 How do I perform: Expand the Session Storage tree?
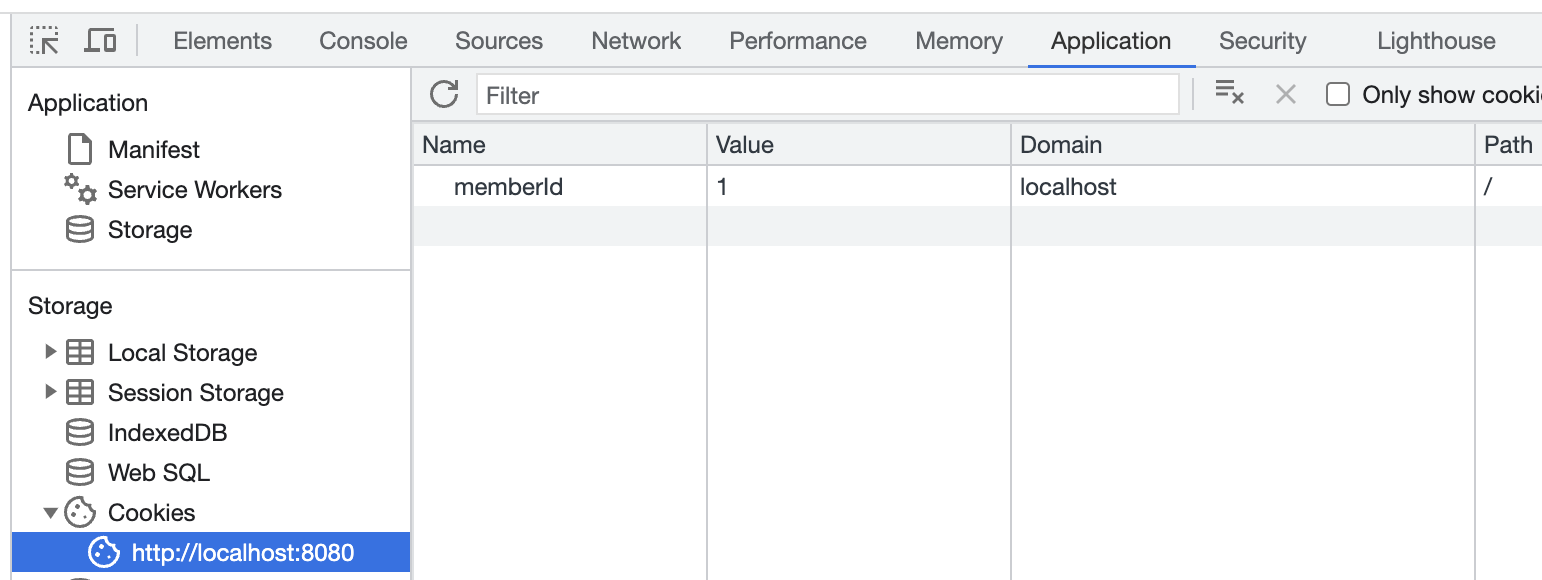pos(50,392)
